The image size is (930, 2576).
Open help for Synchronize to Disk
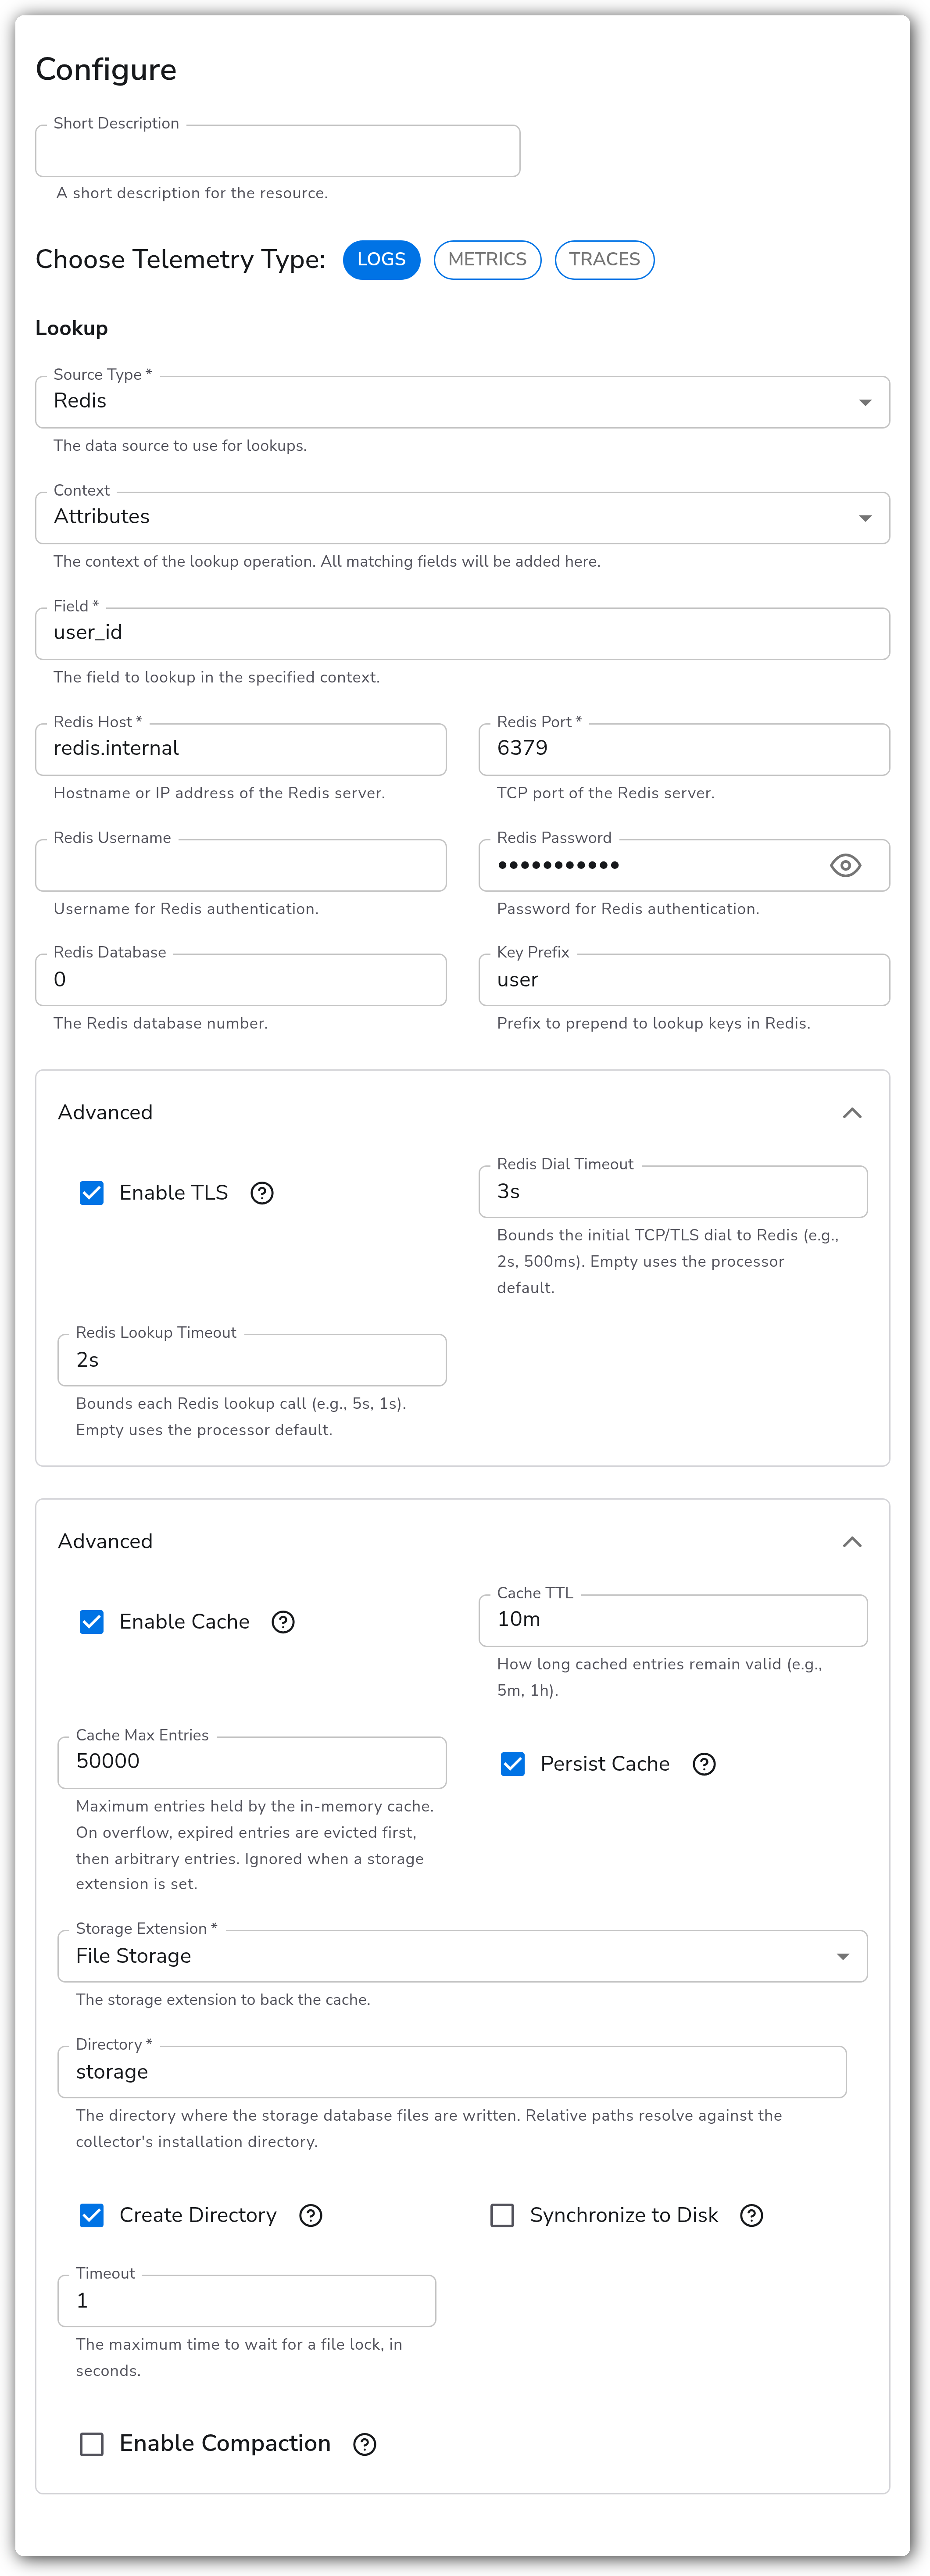click(x=751, y=2215)
